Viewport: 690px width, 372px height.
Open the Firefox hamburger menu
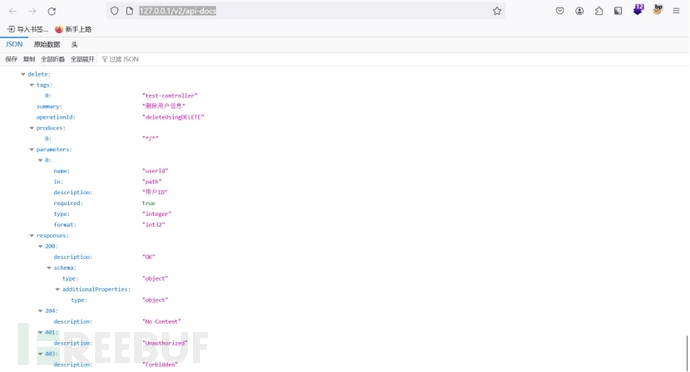pos(676,11)
